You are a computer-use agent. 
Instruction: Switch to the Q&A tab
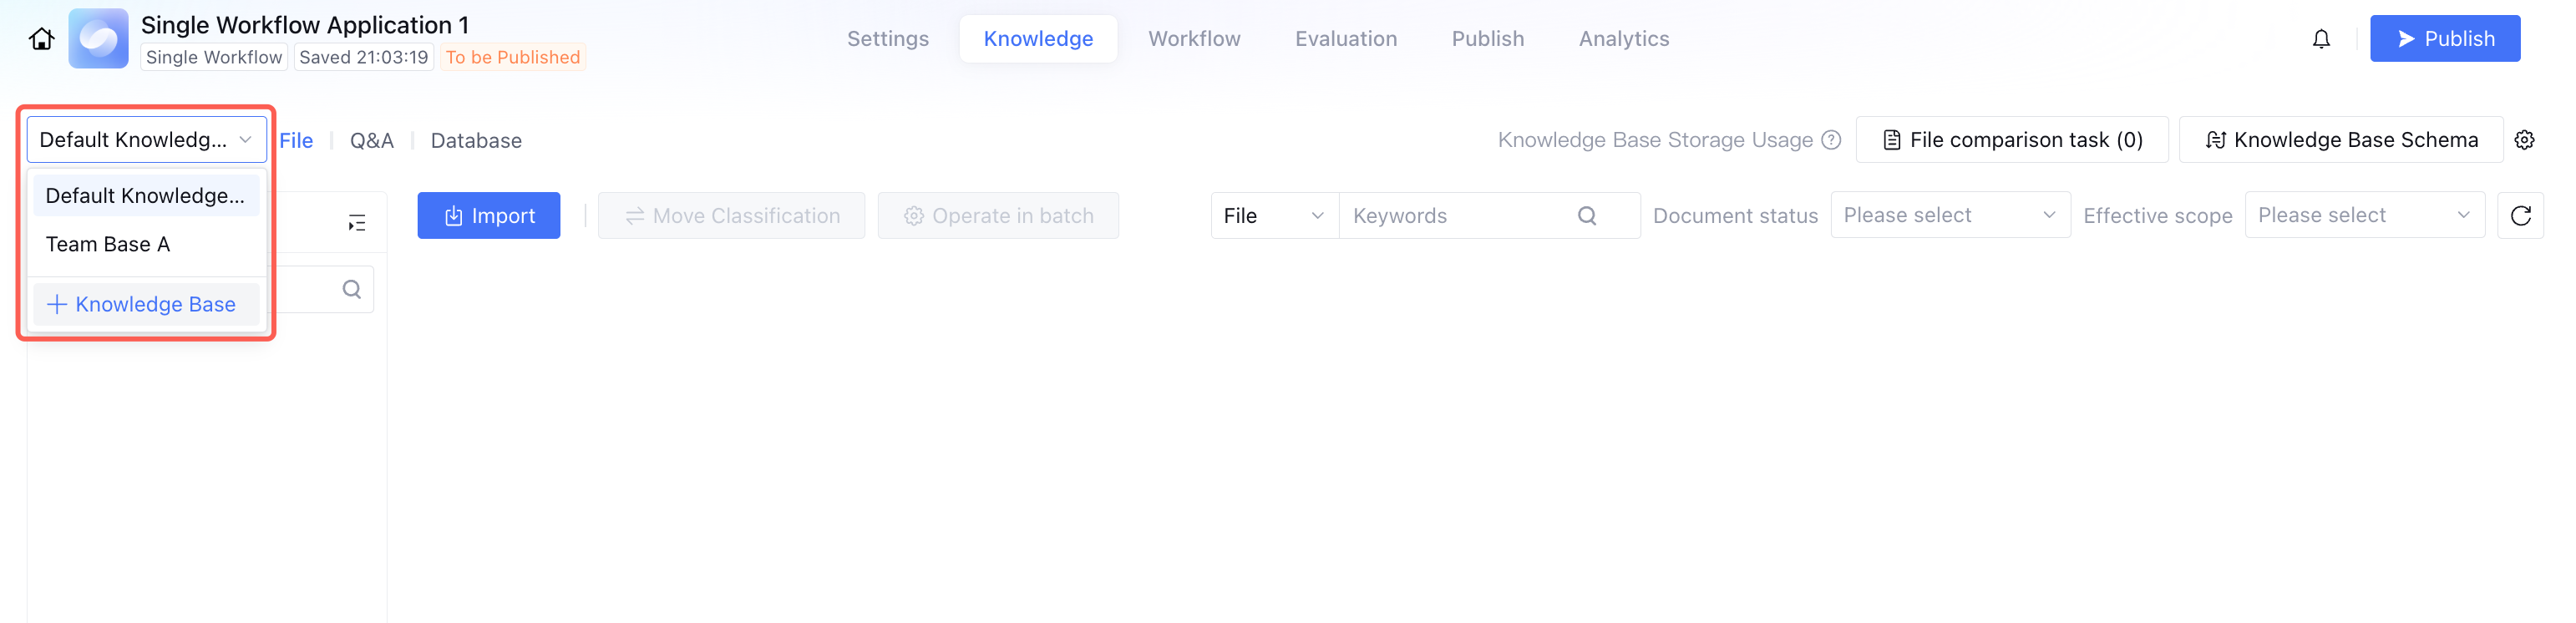point(372,141)
